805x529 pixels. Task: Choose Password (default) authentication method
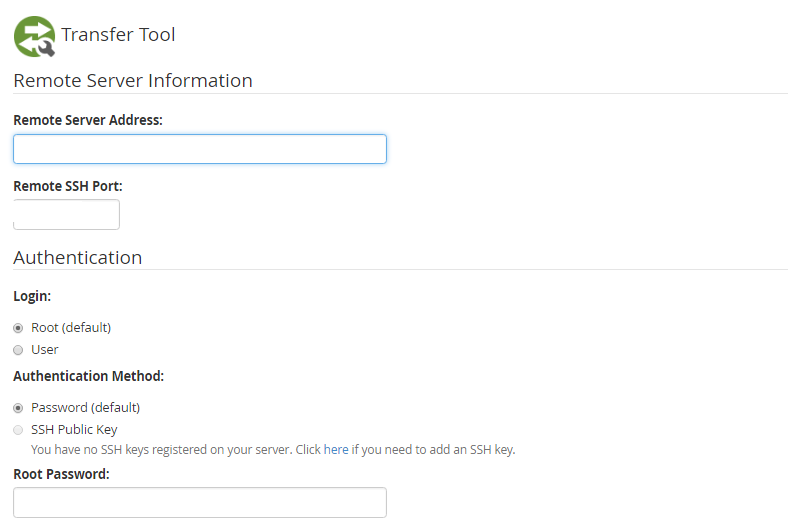tap(18, 408)
